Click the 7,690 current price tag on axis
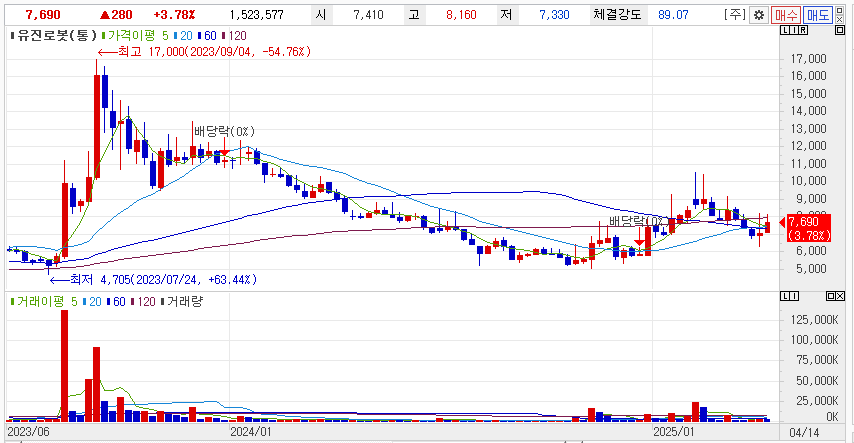The image size is (854, 443). [804, 221]
